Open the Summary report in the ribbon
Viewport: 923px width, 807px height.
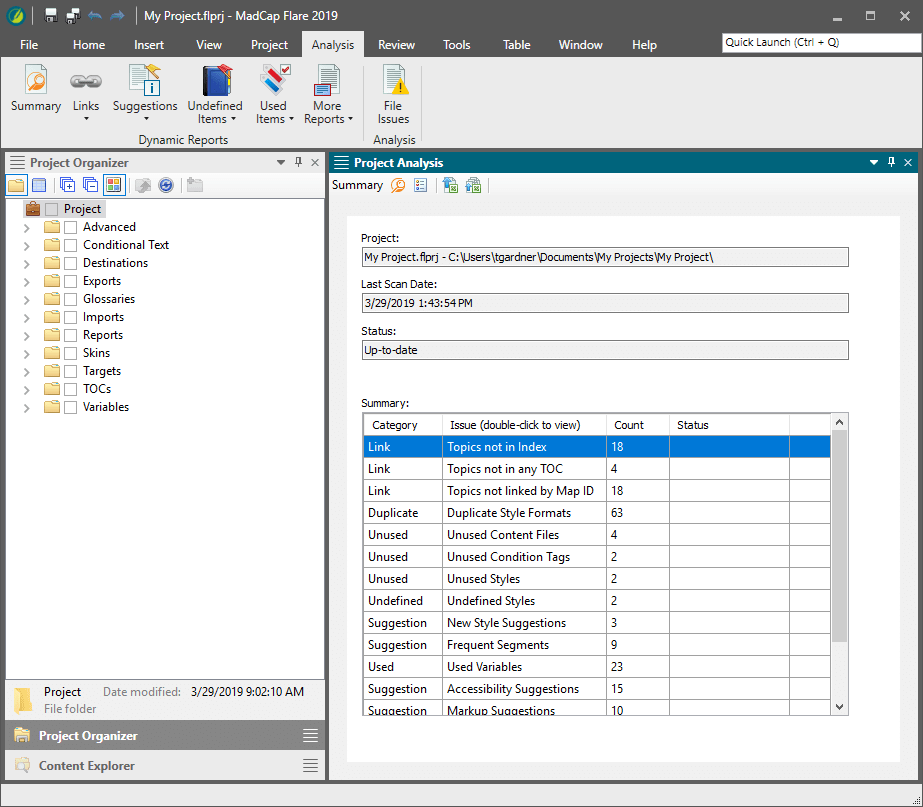pyautogui.click(x=35, y=88)
